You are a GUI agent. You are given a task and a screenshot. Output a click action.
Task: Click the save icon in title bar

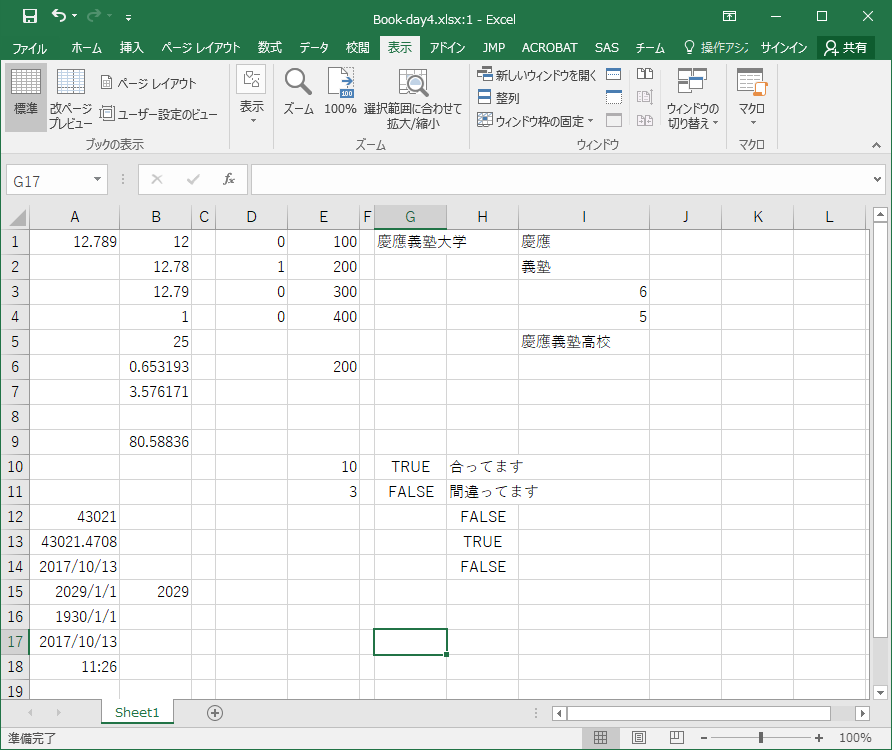click(x=30, y=16)
